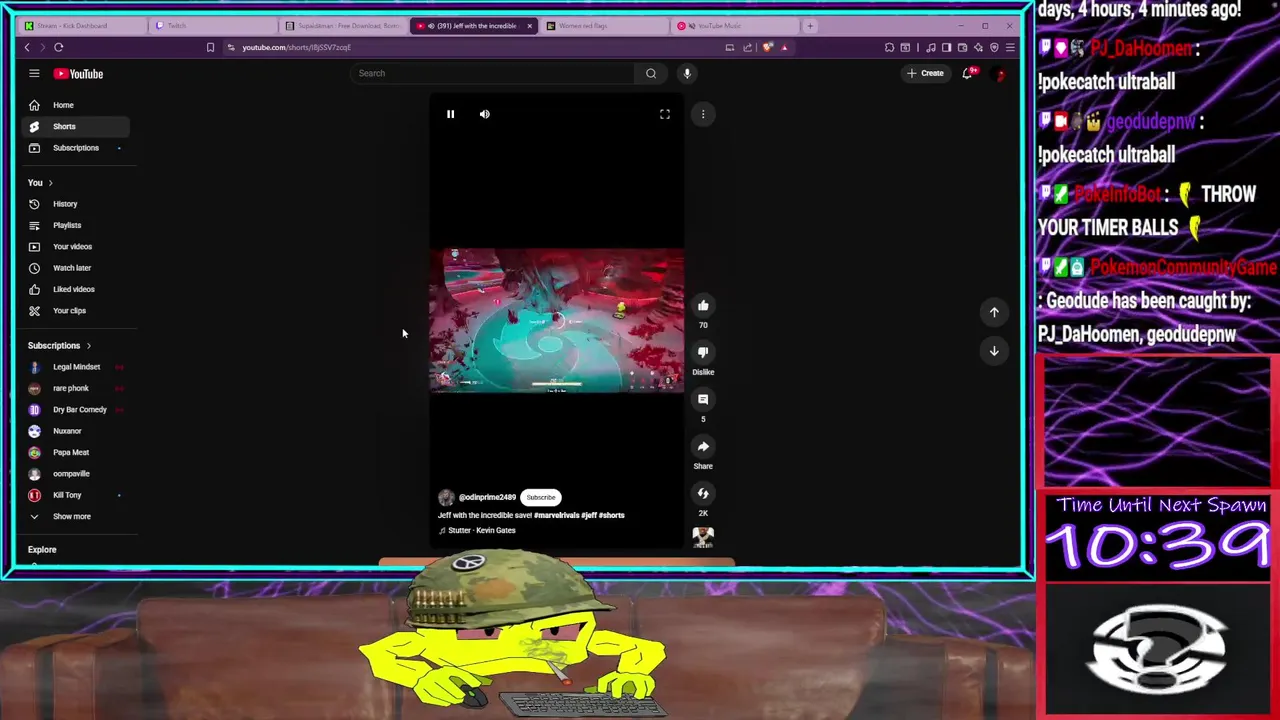1280x720 pixels.
Task: Go to previous Short with up arrow
Action: (x=994, y=312)
